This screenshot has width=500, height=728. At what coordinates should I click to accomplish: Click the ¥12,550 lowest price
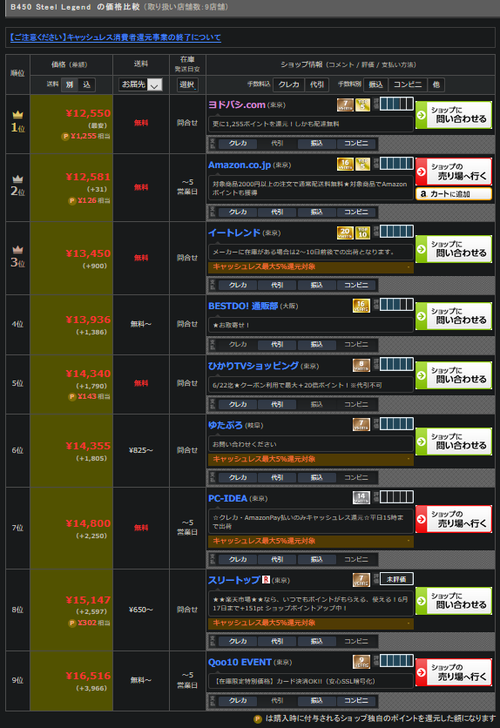coord(88,113)
